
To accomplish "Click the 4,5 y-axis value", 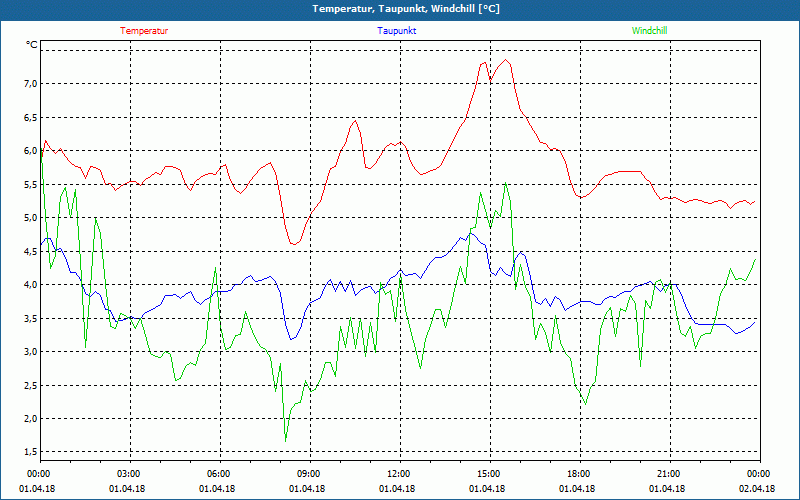I will tap(32, 252).
